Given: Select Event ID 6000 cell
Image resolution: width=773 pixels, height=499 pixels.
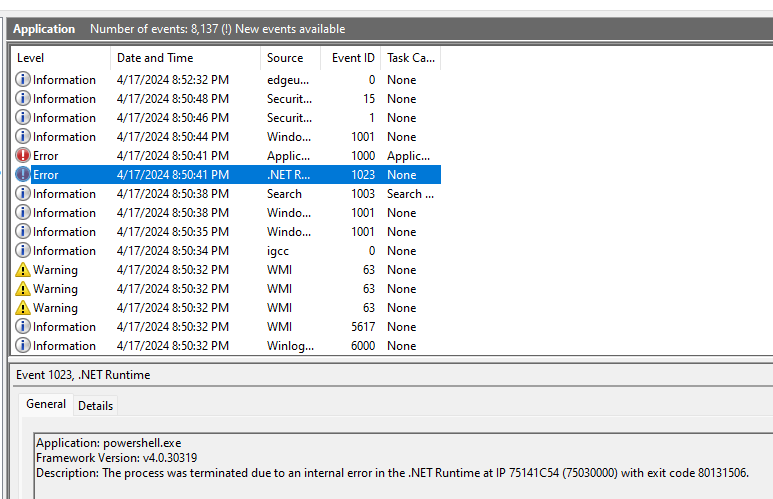Looking at the screenshot, I should [363, 346].
